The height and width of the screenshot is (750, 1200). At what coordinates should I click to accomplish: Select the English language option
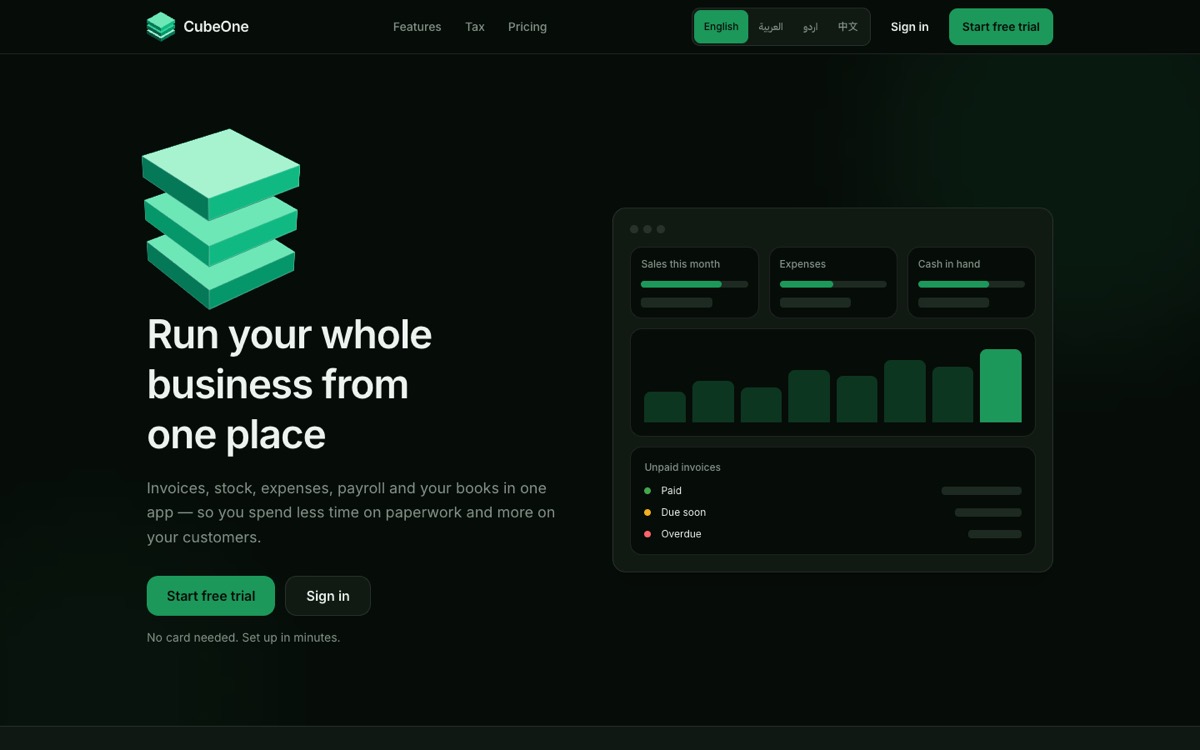[x=721, y=27]
